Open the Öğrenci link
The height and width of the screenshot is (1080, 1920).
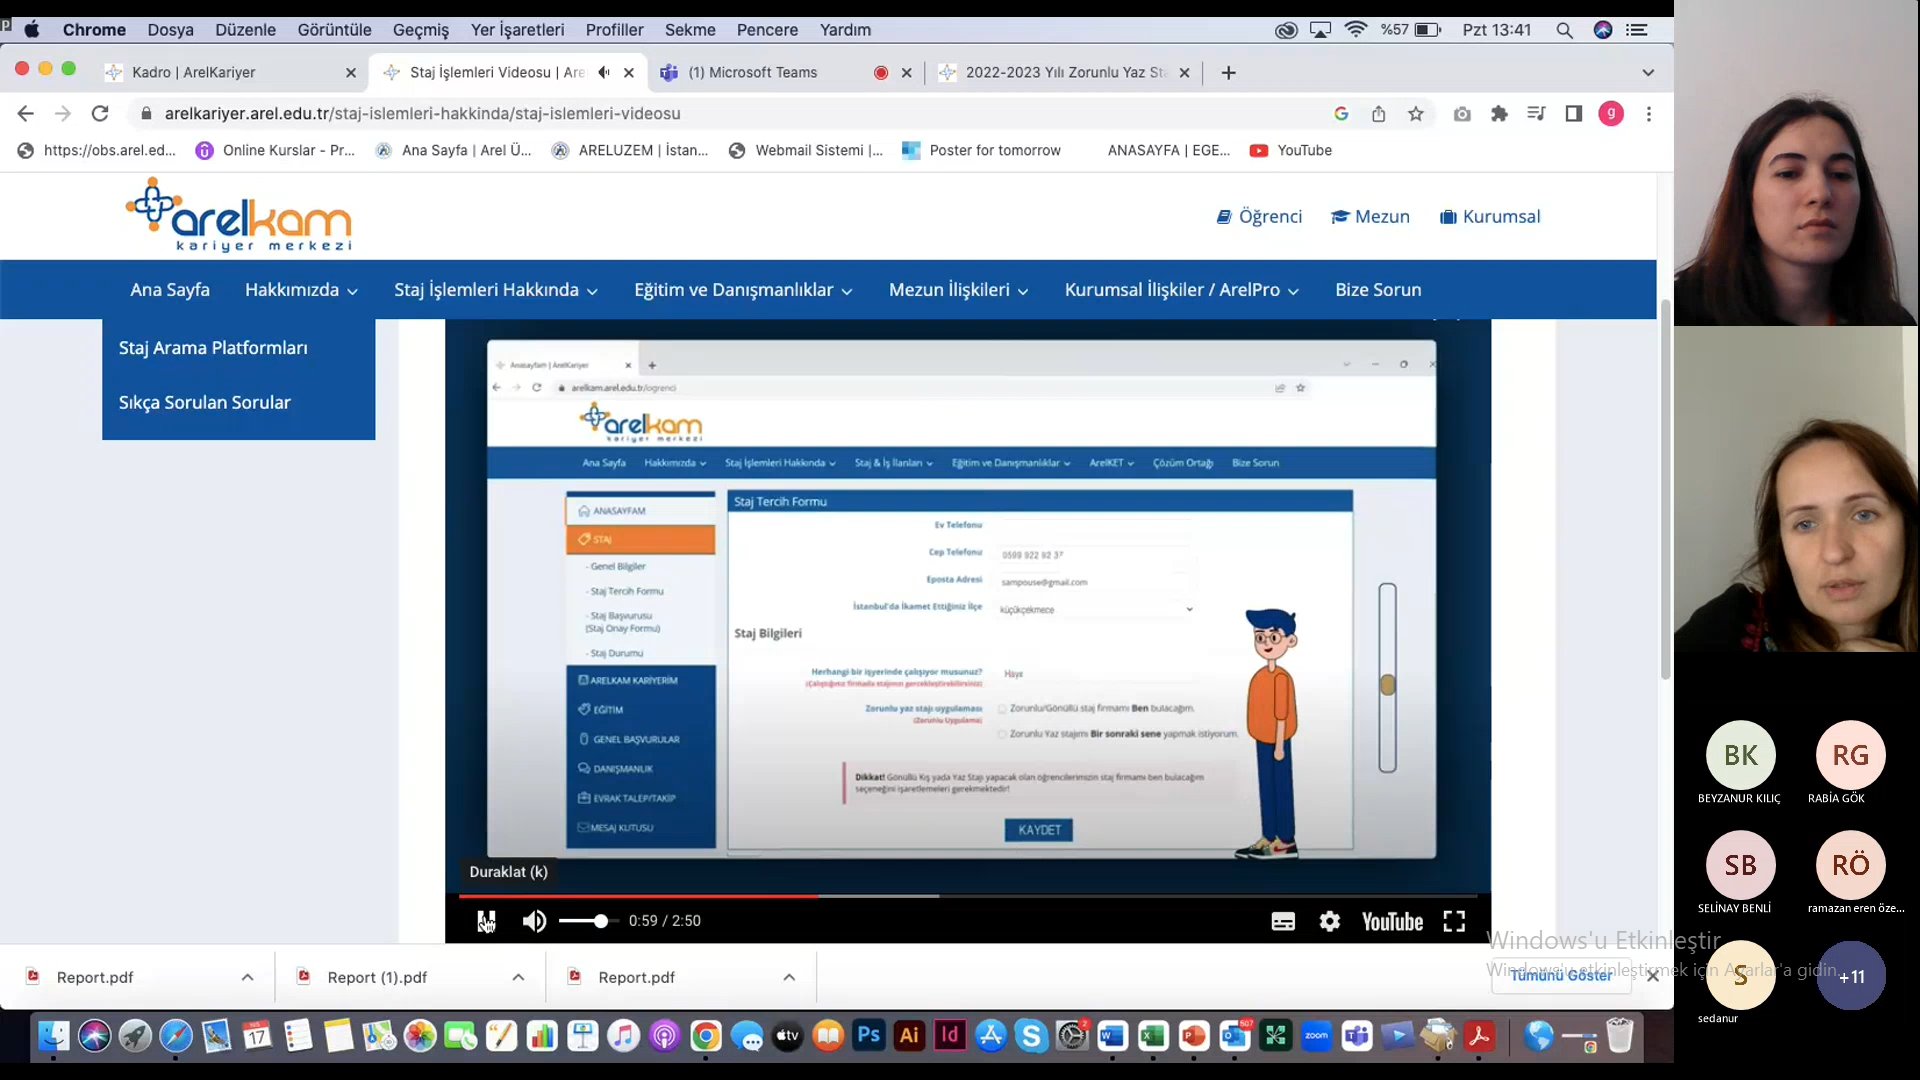click(1259, 217)
